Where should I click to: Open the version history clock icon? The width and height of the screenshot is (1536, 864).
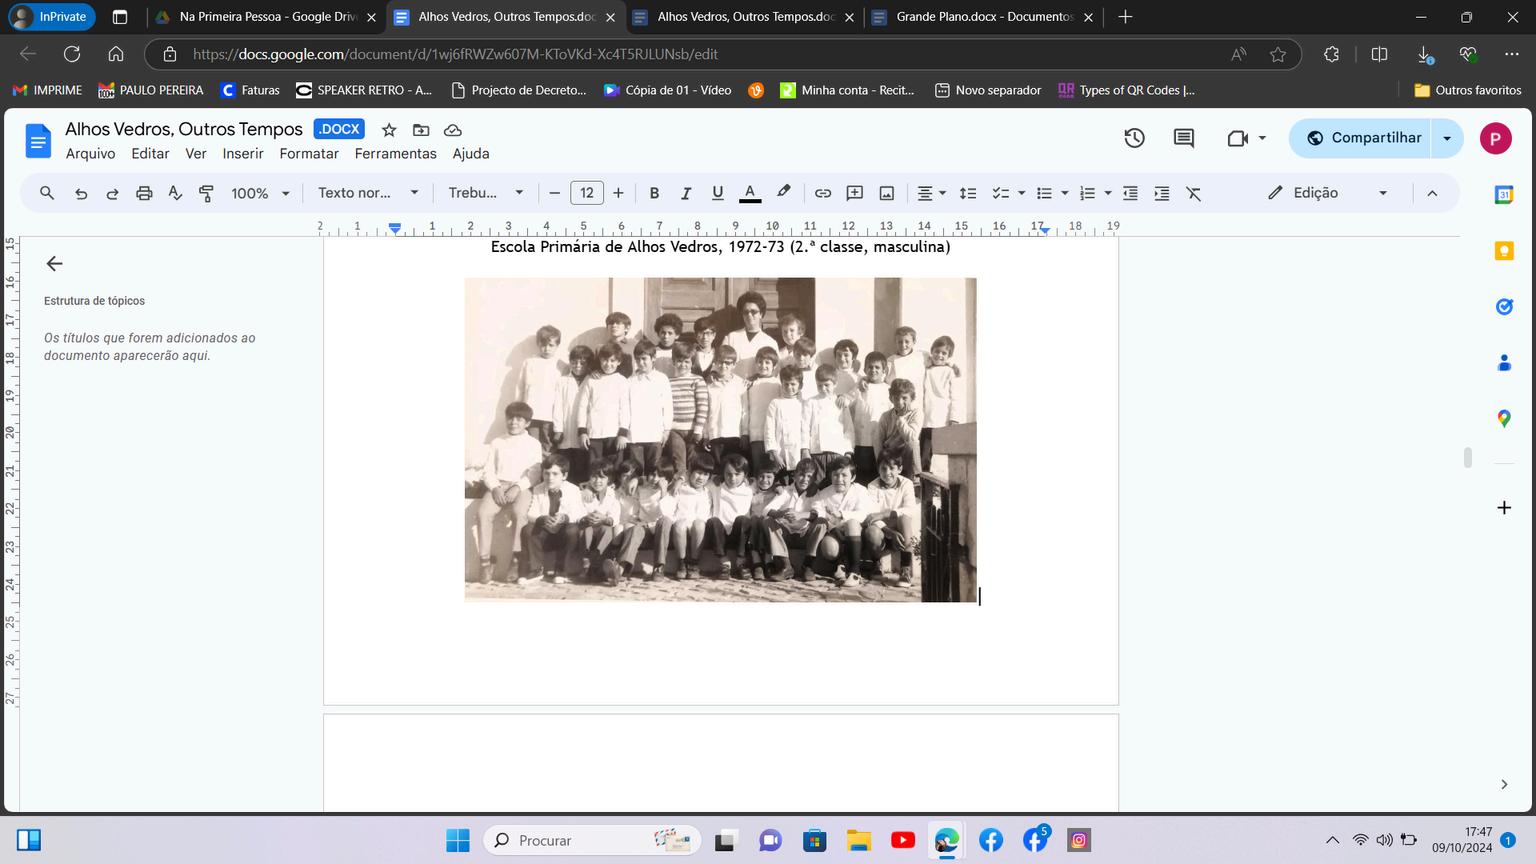[x=1134, y=138]
